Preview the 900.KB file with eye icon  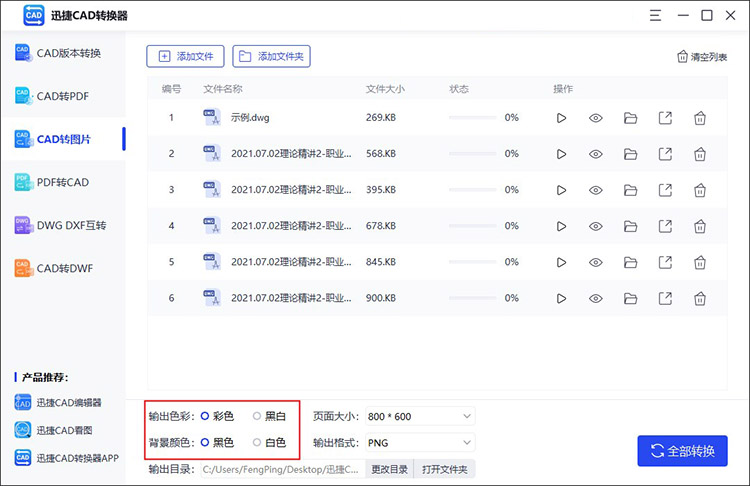click(596, 298)
